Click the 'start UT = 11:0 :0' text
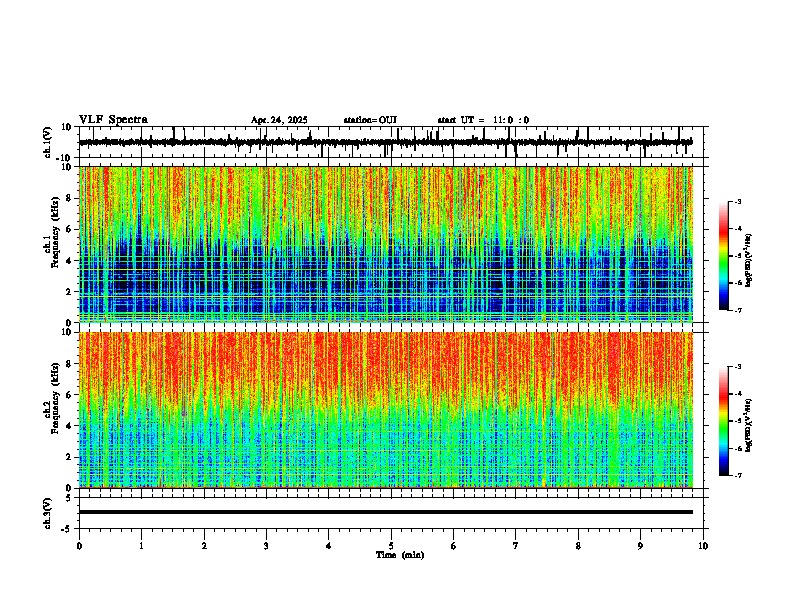792x612 pixels. (483, 120)
